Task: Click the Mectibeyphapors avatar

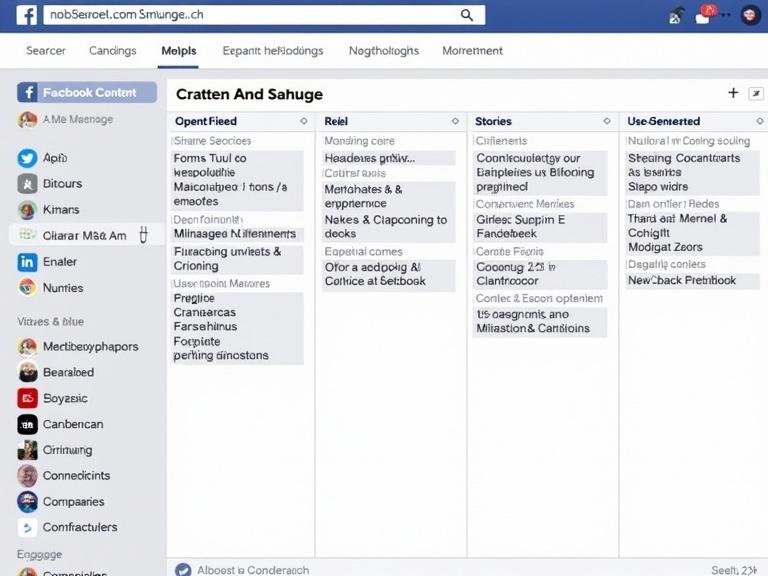Action: point(27,346)
